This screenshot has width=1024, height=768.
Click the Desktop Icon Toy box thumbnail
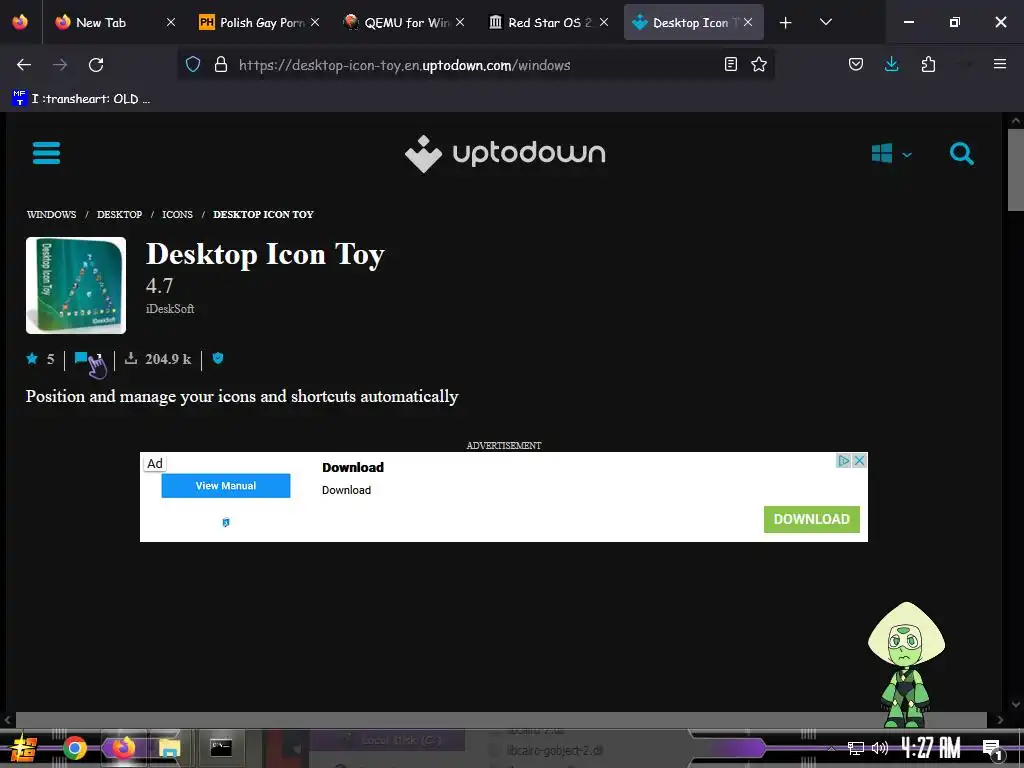coord(76,285)
